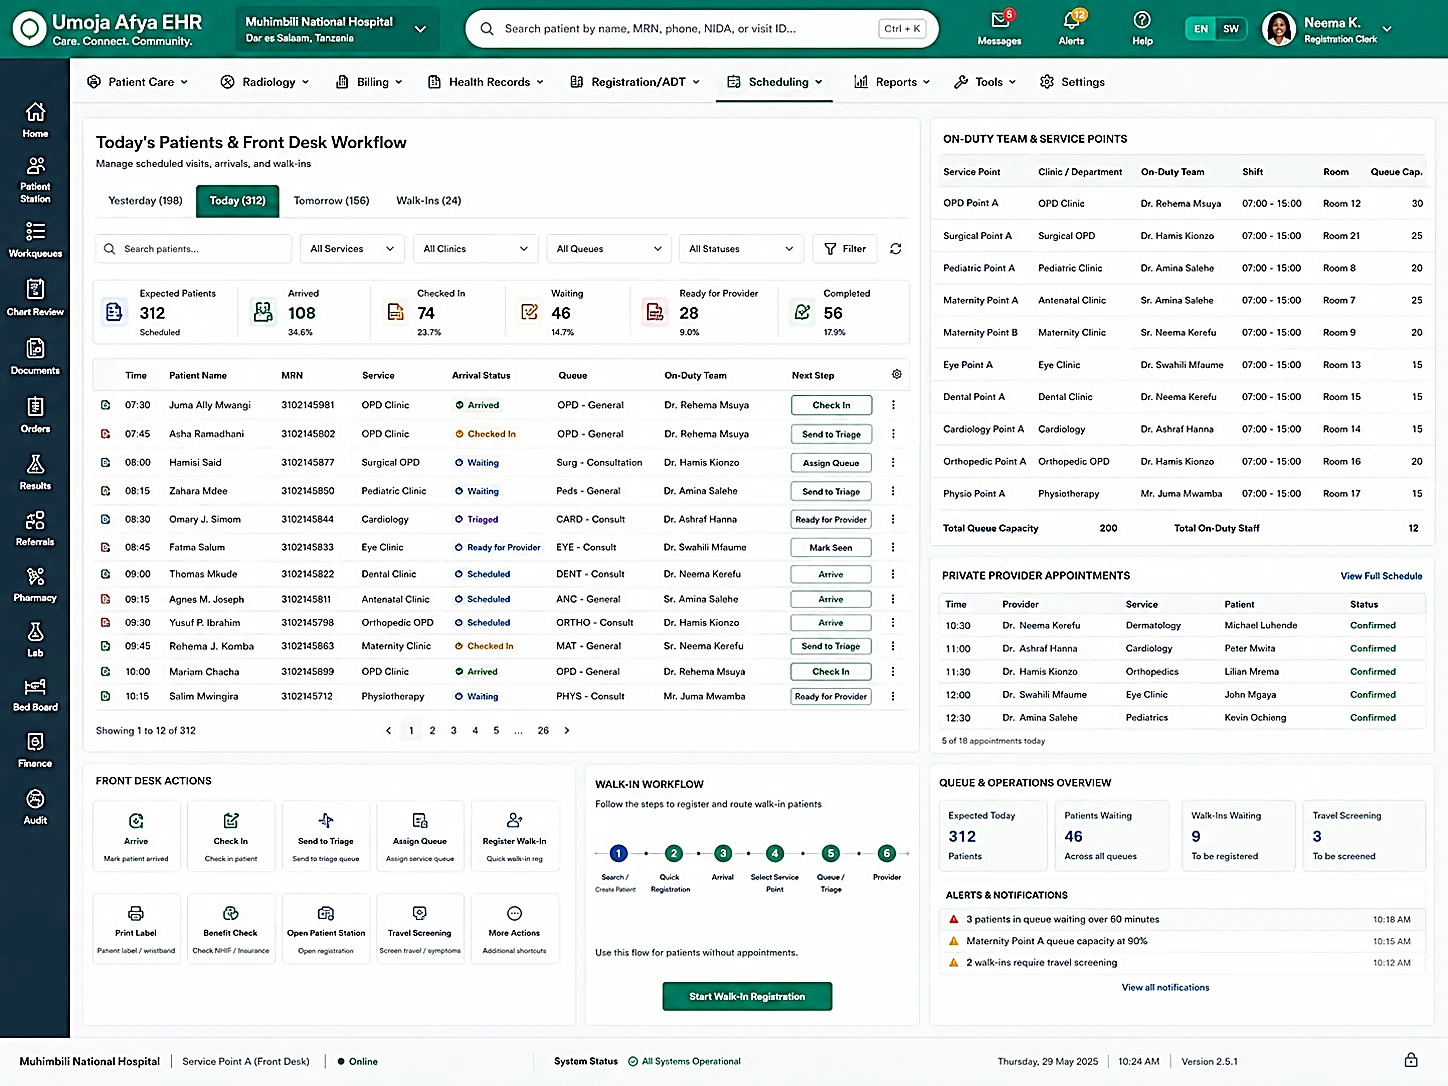Image resolution: width=1448 pixels, height=1086 pixels.
Task: Click the Travel Screening action card
Action: [419, 927]
